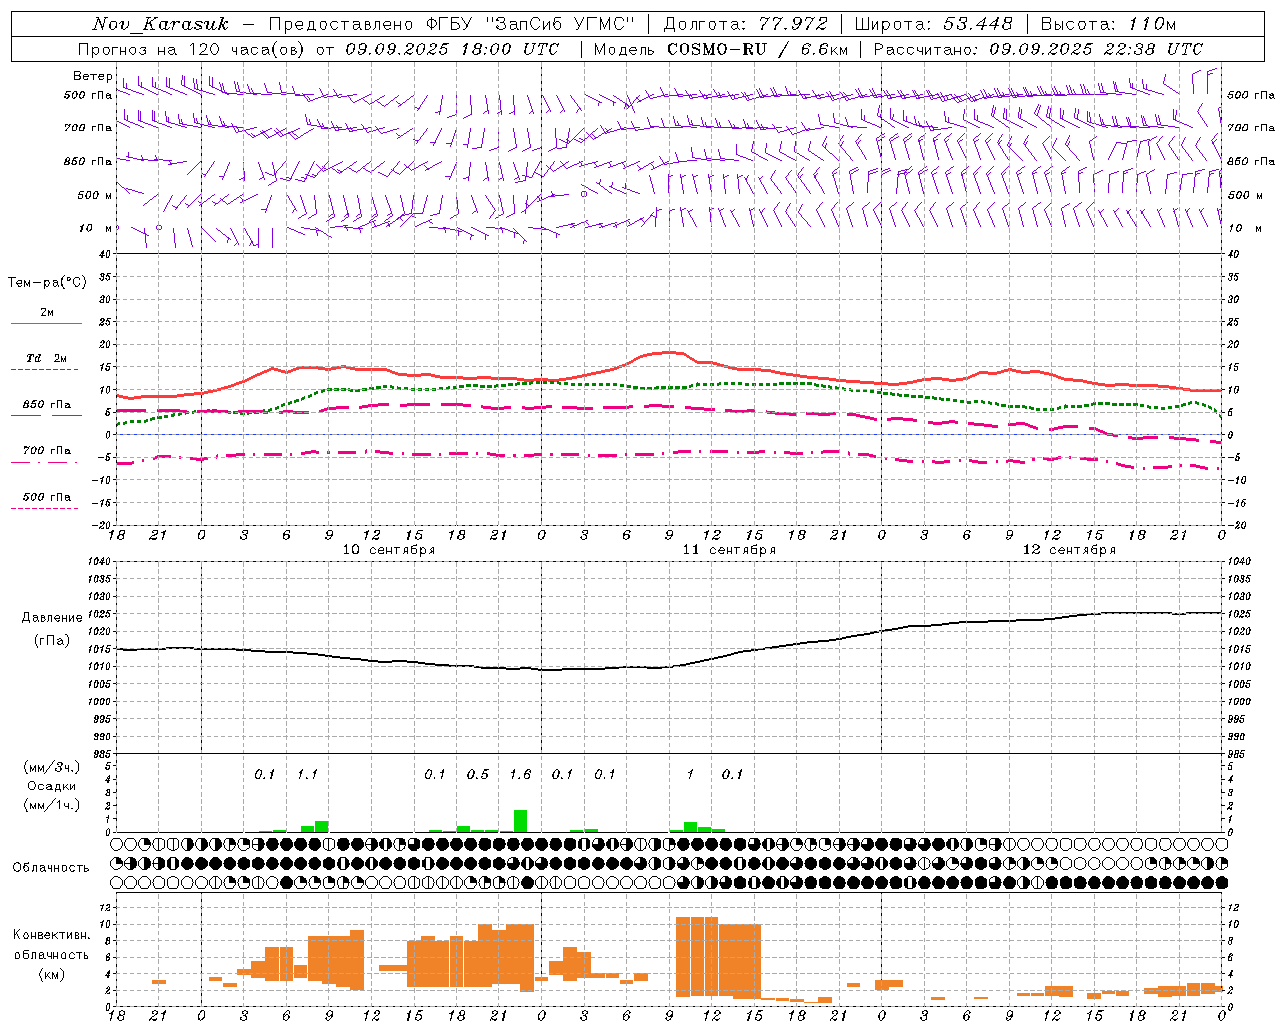Click the '(мм/1ч.)' precipitation unit label
Viewport: 1280px width, 1024px height.
coord(52,805)
